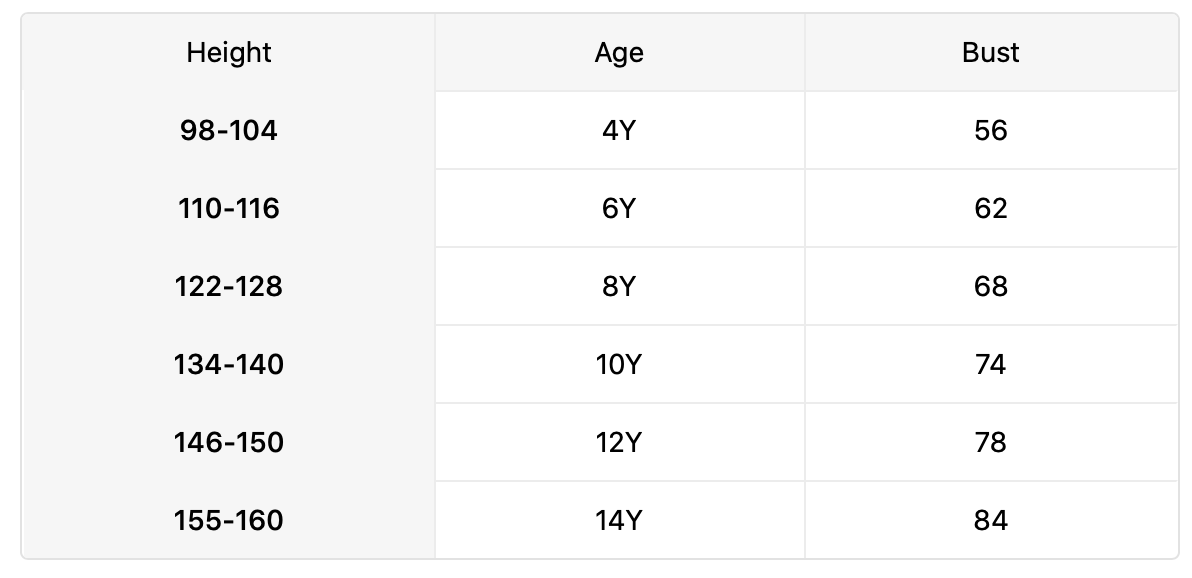This screenshot has width=1192, height=578.
Task: Select the 110-116 height cell
Action: click(229, 209)
